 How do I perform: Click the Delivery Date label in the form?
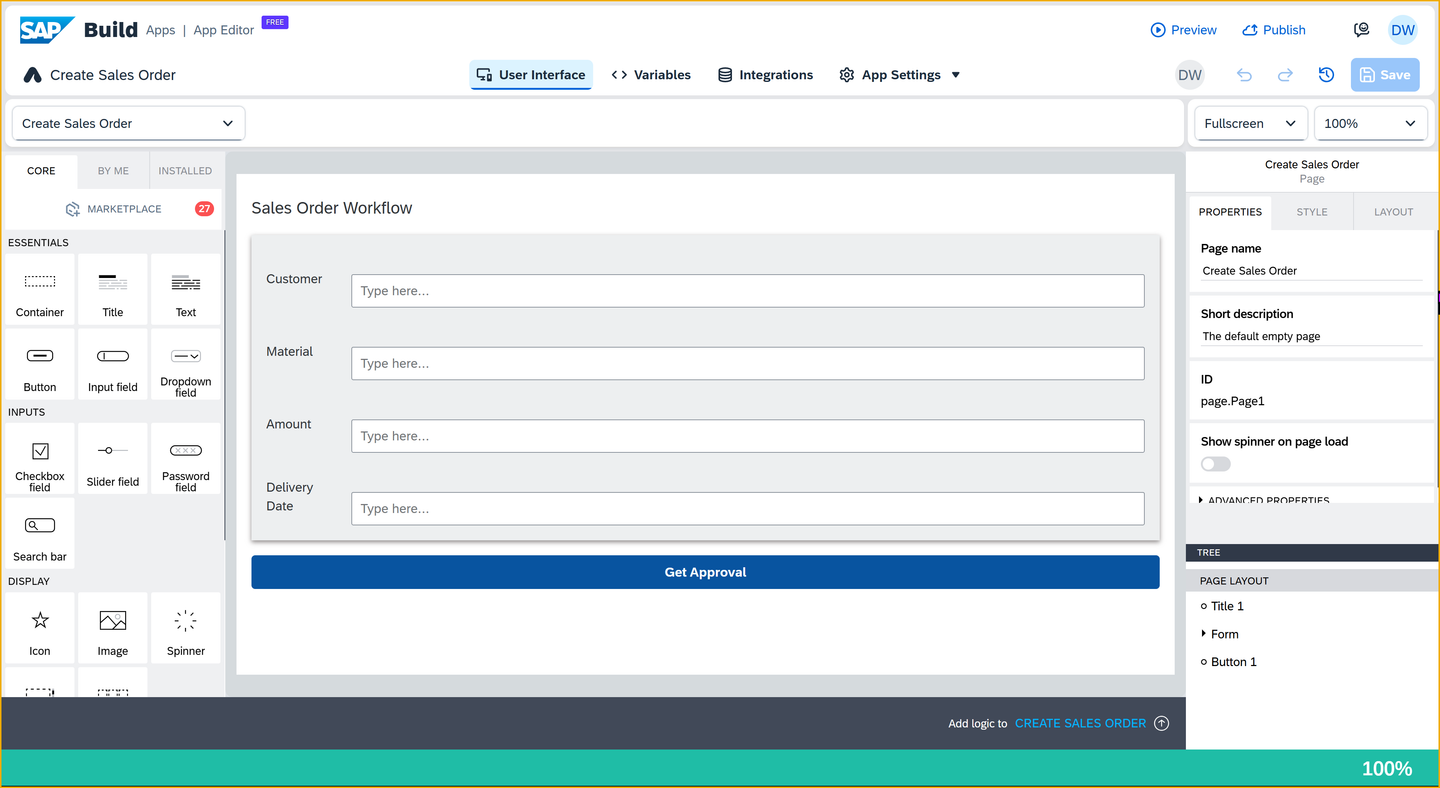tap(290, 497)
